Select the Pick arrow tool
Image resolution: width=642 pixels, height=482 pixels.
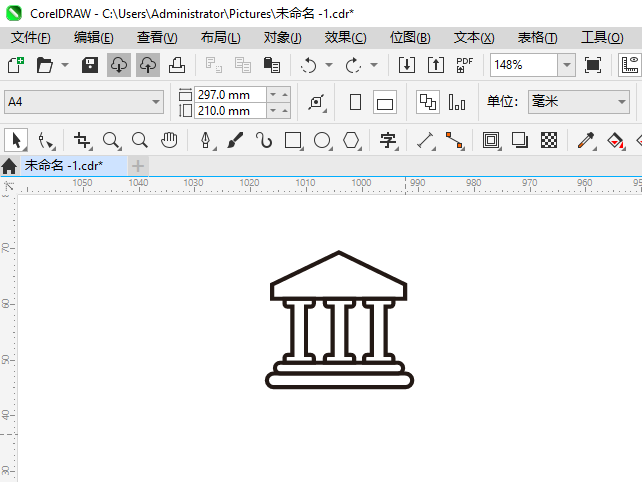(x=16, y=140)
